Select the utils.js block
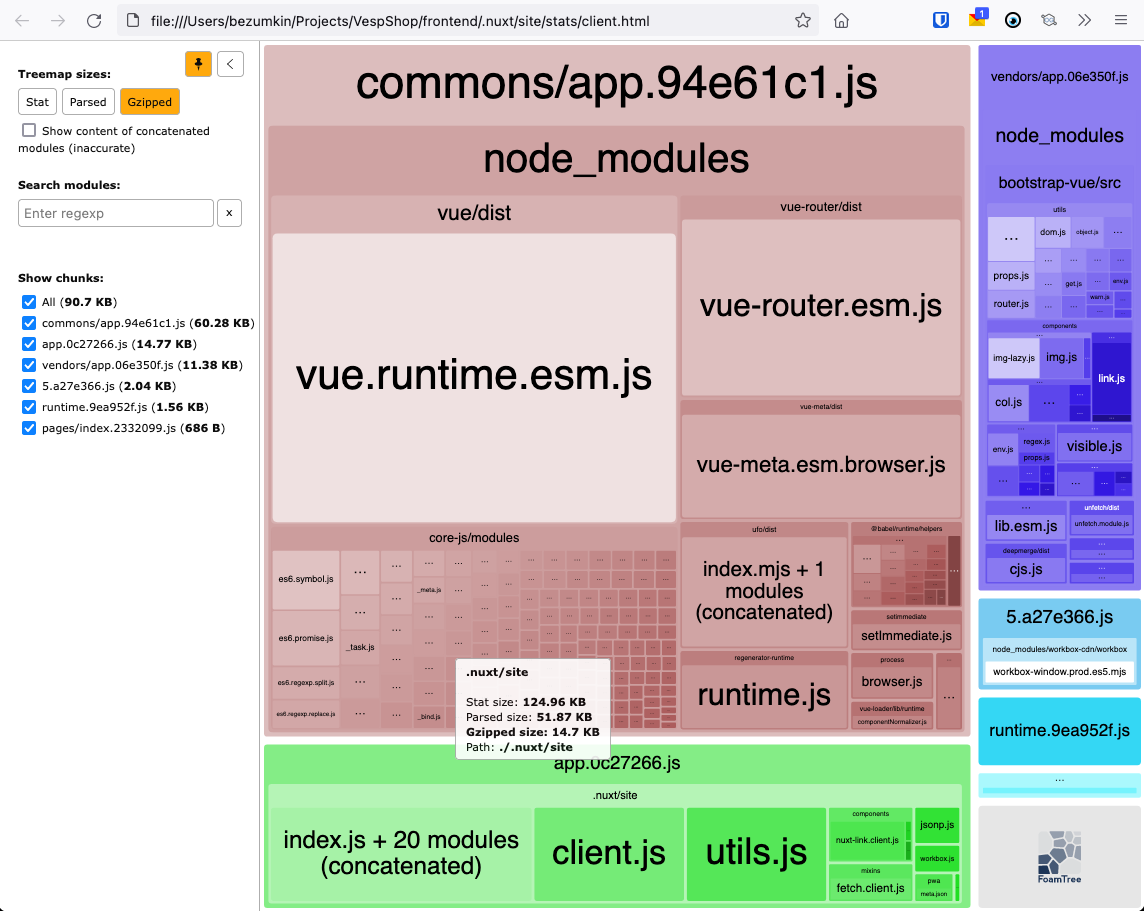The width and height of the screenshot is (1144, 911). point(756,853)
